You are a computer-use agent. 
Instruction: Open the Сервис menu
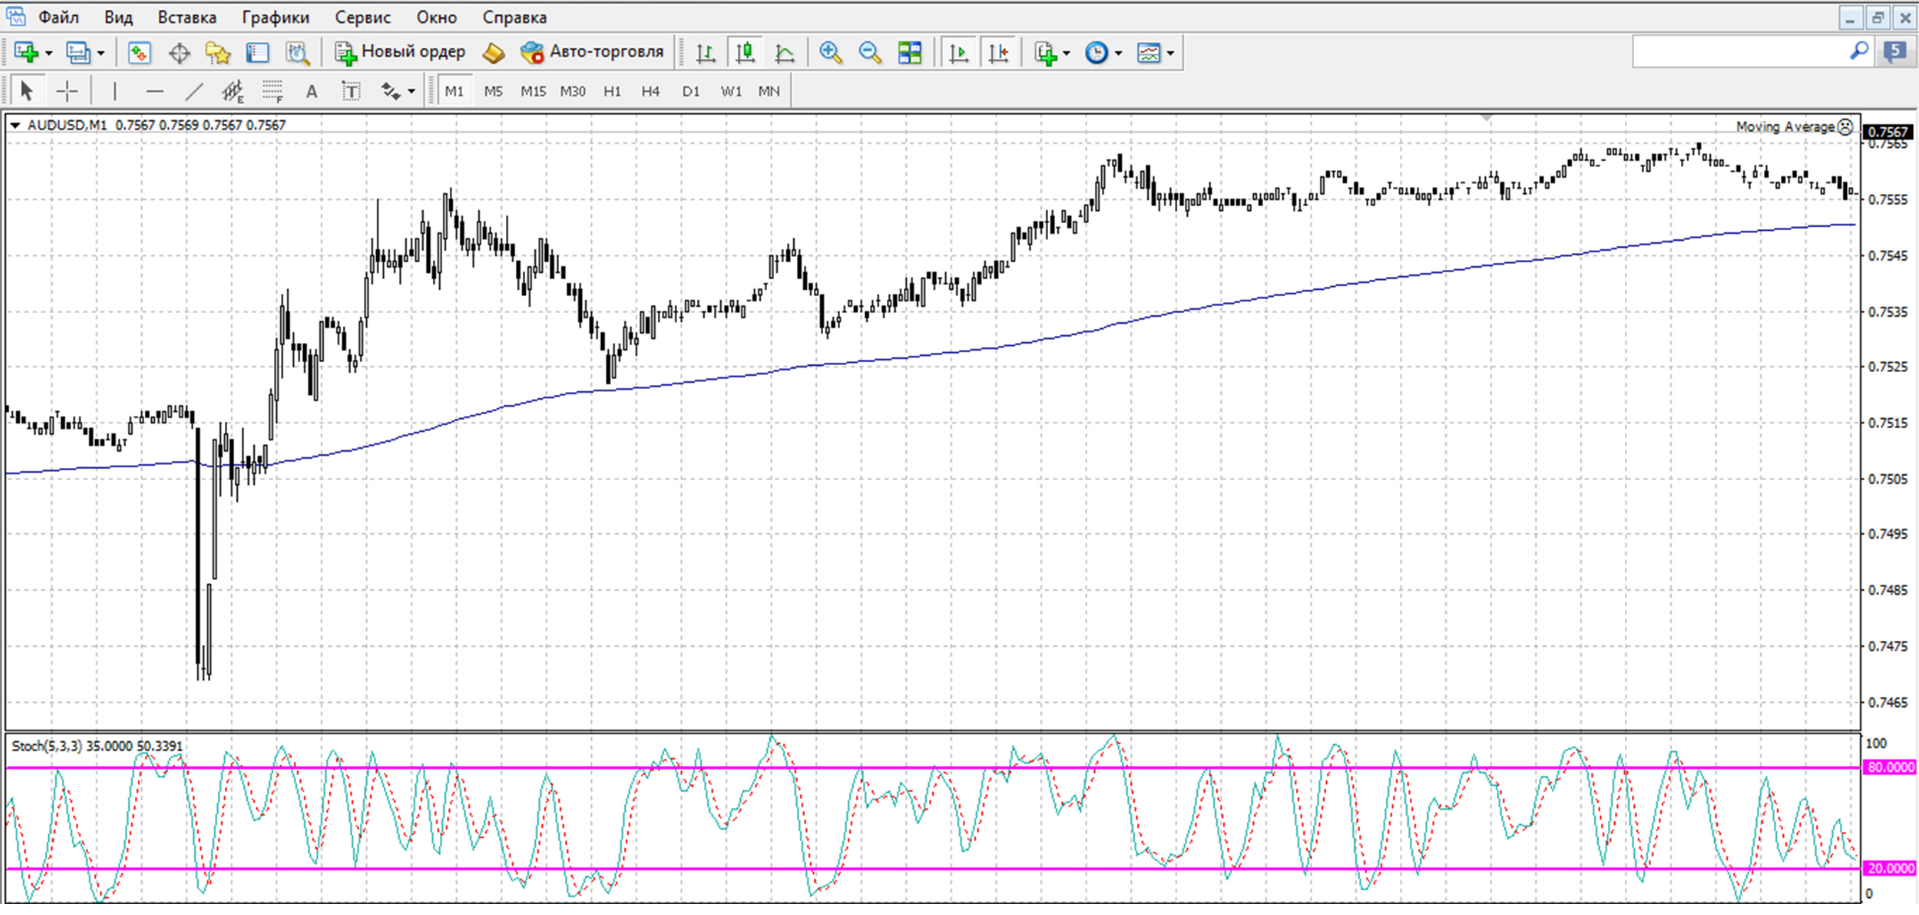tap(363, 17)
